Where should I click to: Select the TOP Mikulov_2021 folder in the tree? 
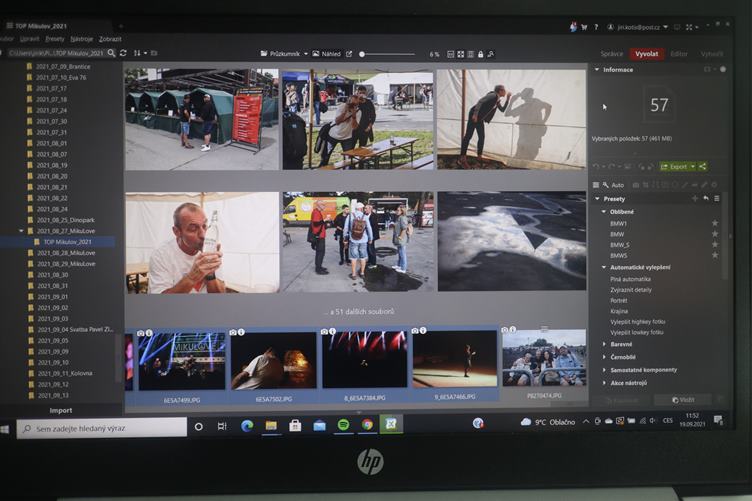[67, 242]
